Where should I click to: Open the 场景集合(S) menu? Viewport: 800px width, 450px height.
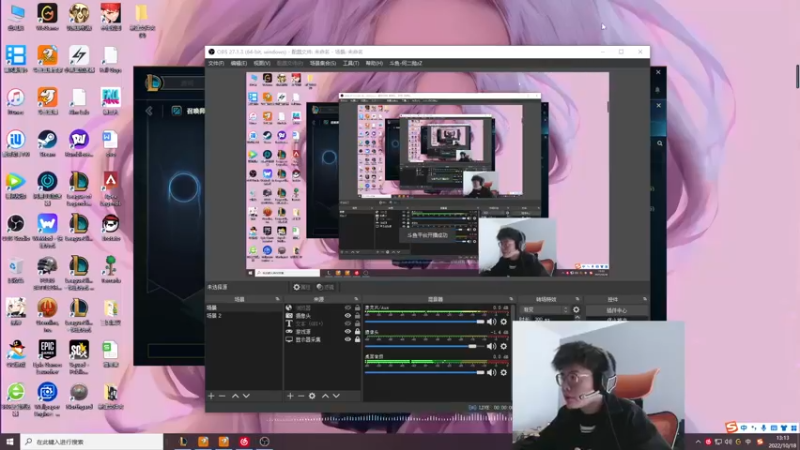tap(322, 63)
